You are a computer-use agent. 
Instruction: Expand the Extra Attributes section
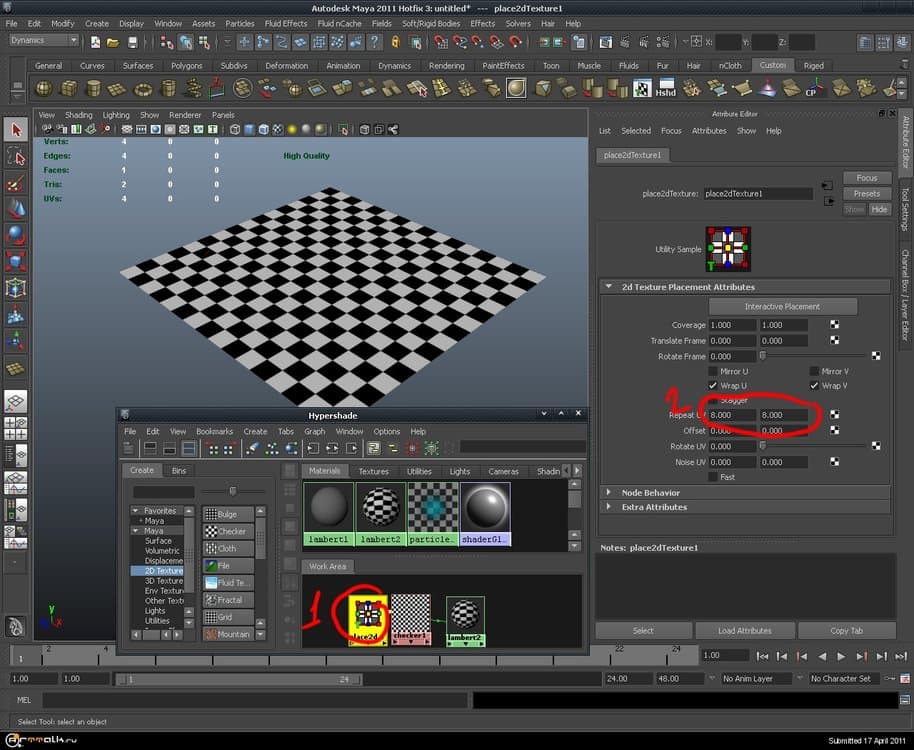[654, 507]
